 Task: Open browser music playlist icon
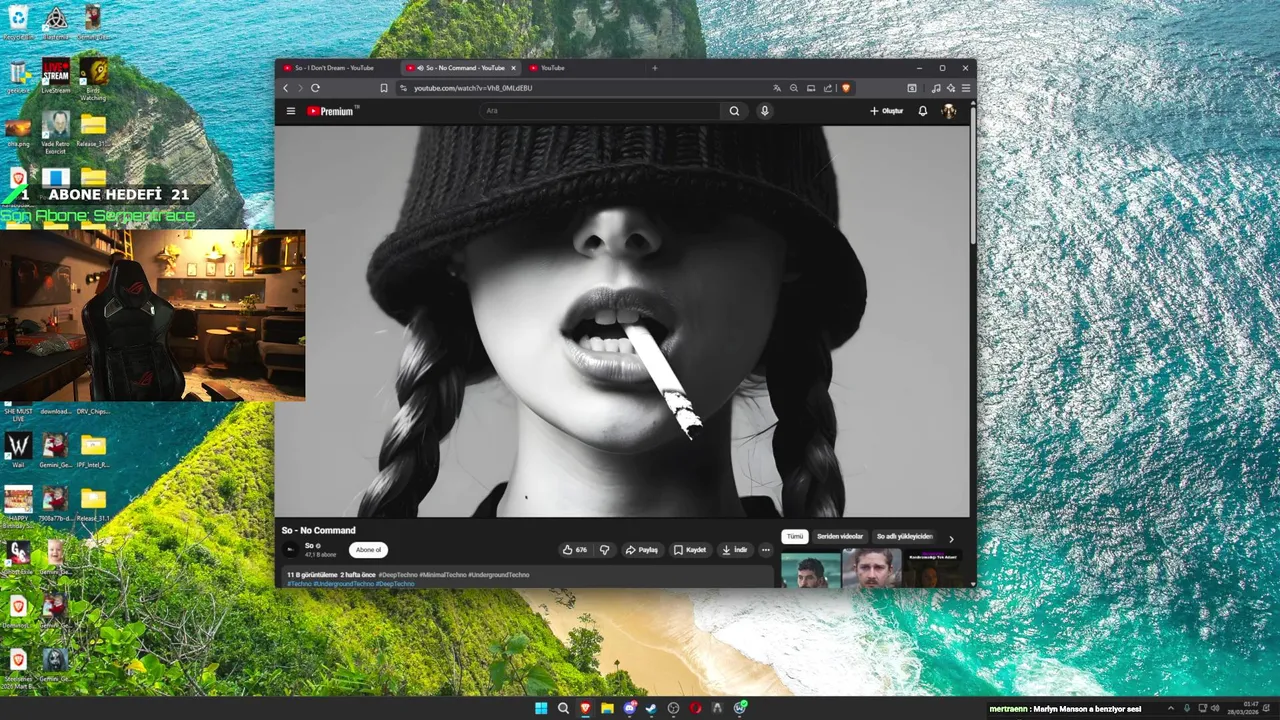936,88
